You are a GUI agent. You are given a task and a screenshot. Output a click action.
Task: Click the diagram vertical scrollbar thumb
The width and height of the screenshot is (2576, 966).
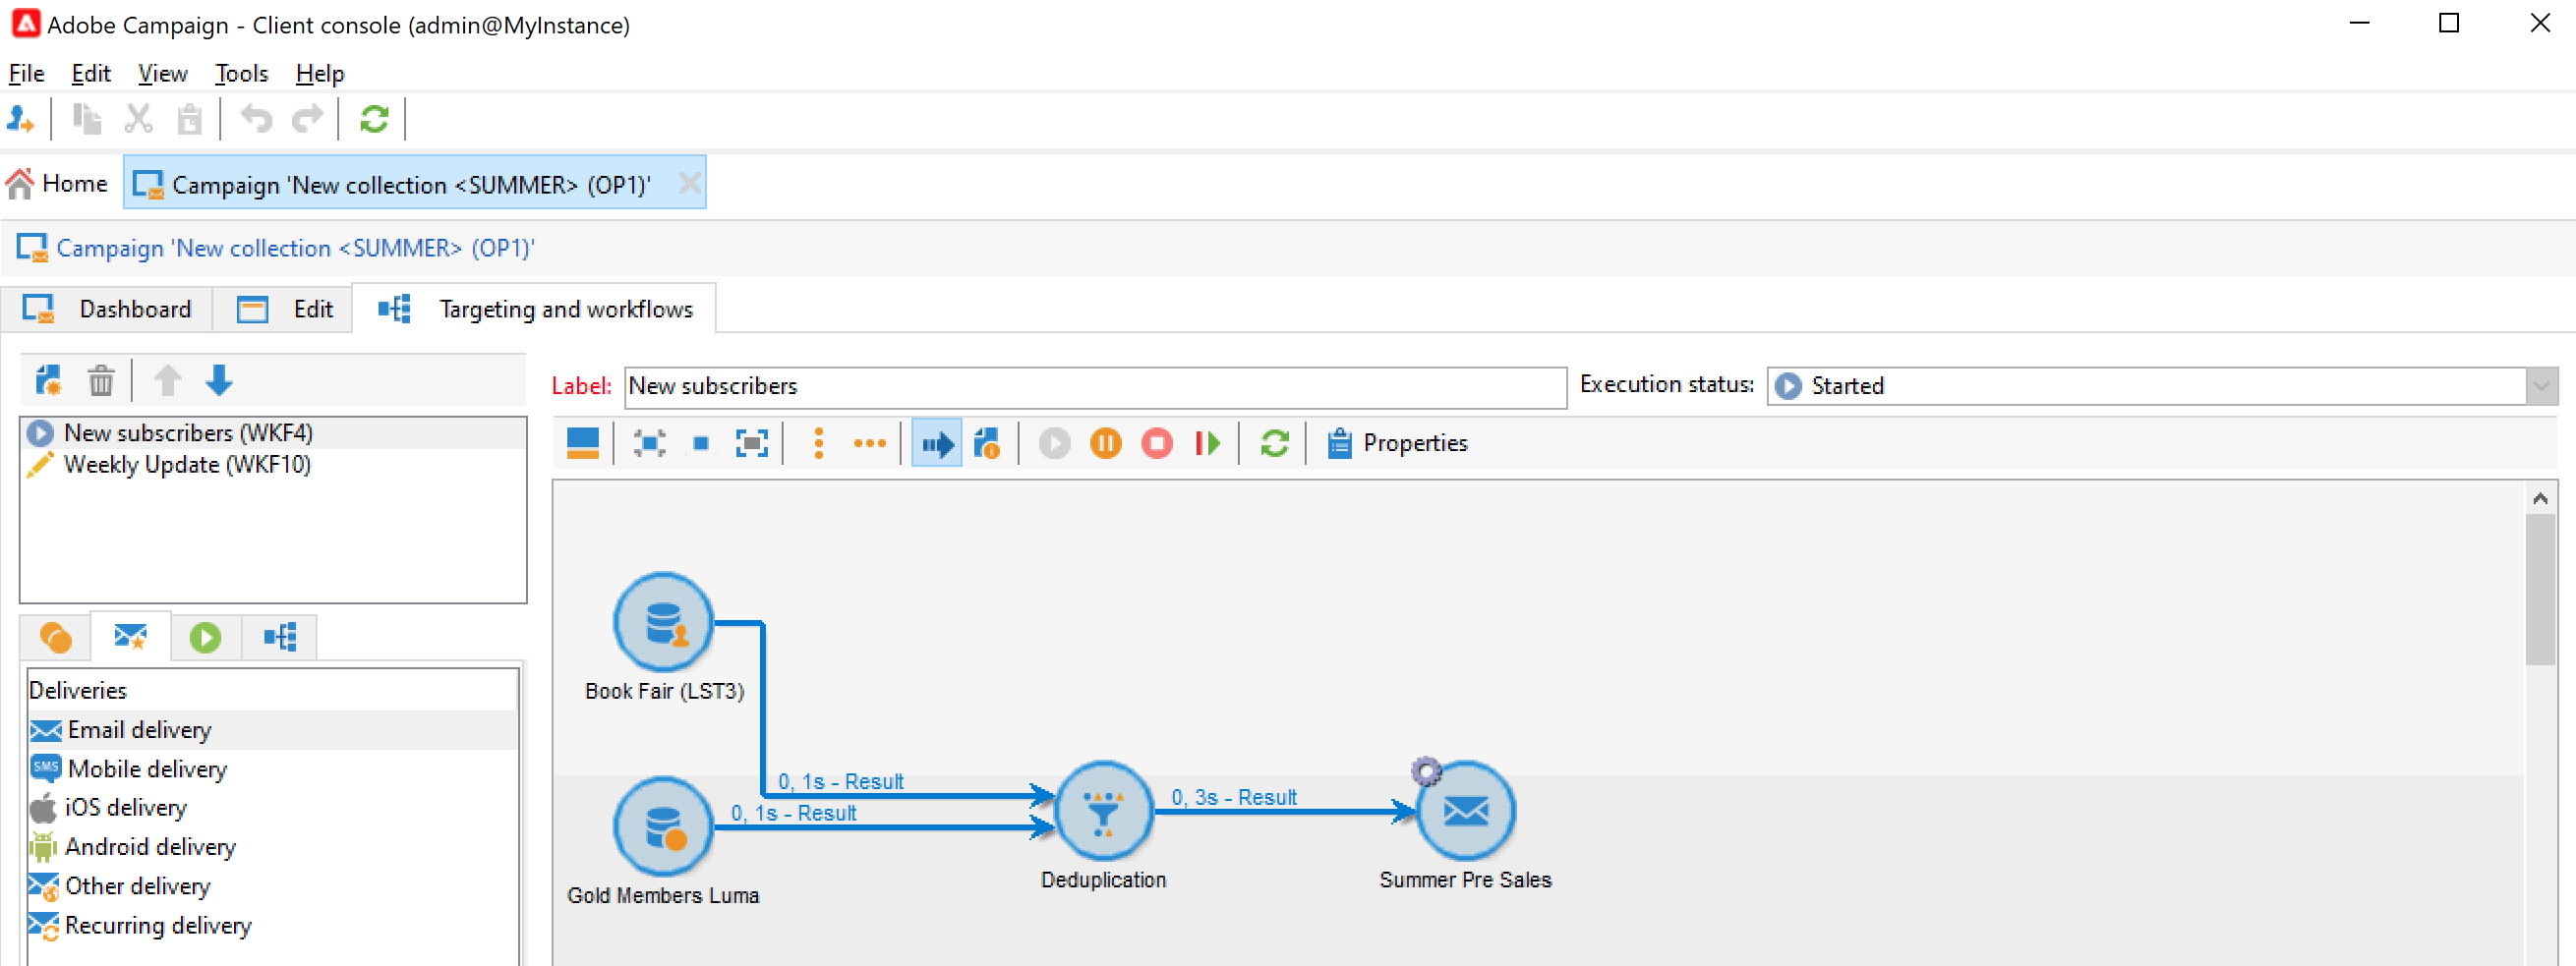click(x=2540, y=589)
